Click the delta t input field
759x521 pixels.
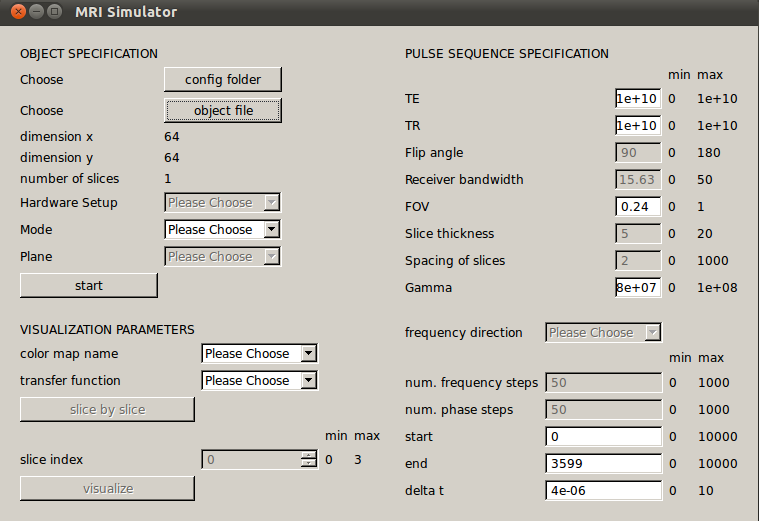[603, 490]
